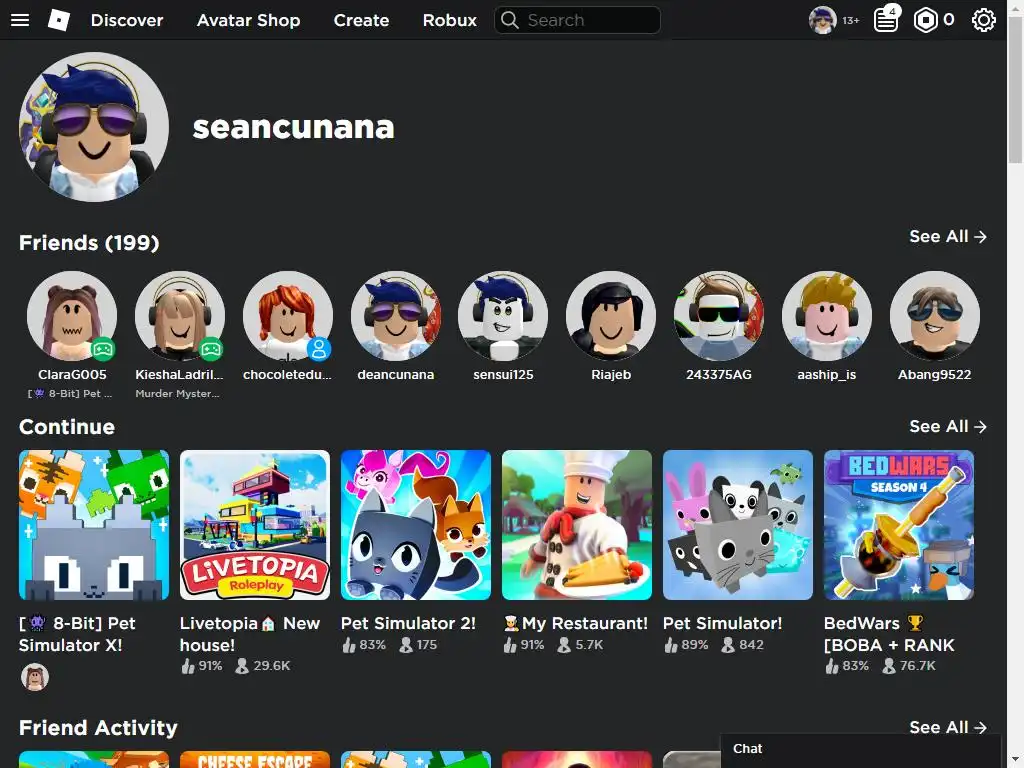Click KieshaLadril's in-game status badge

(211, 349)
